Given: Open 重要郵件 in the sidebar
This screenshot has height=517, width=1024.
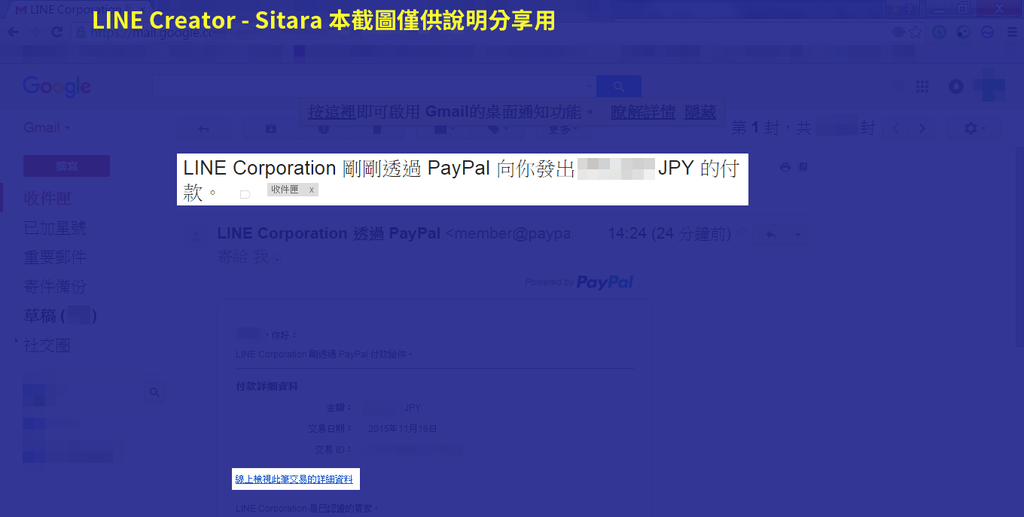Looking at the screenshot, I should click(55, 257).
